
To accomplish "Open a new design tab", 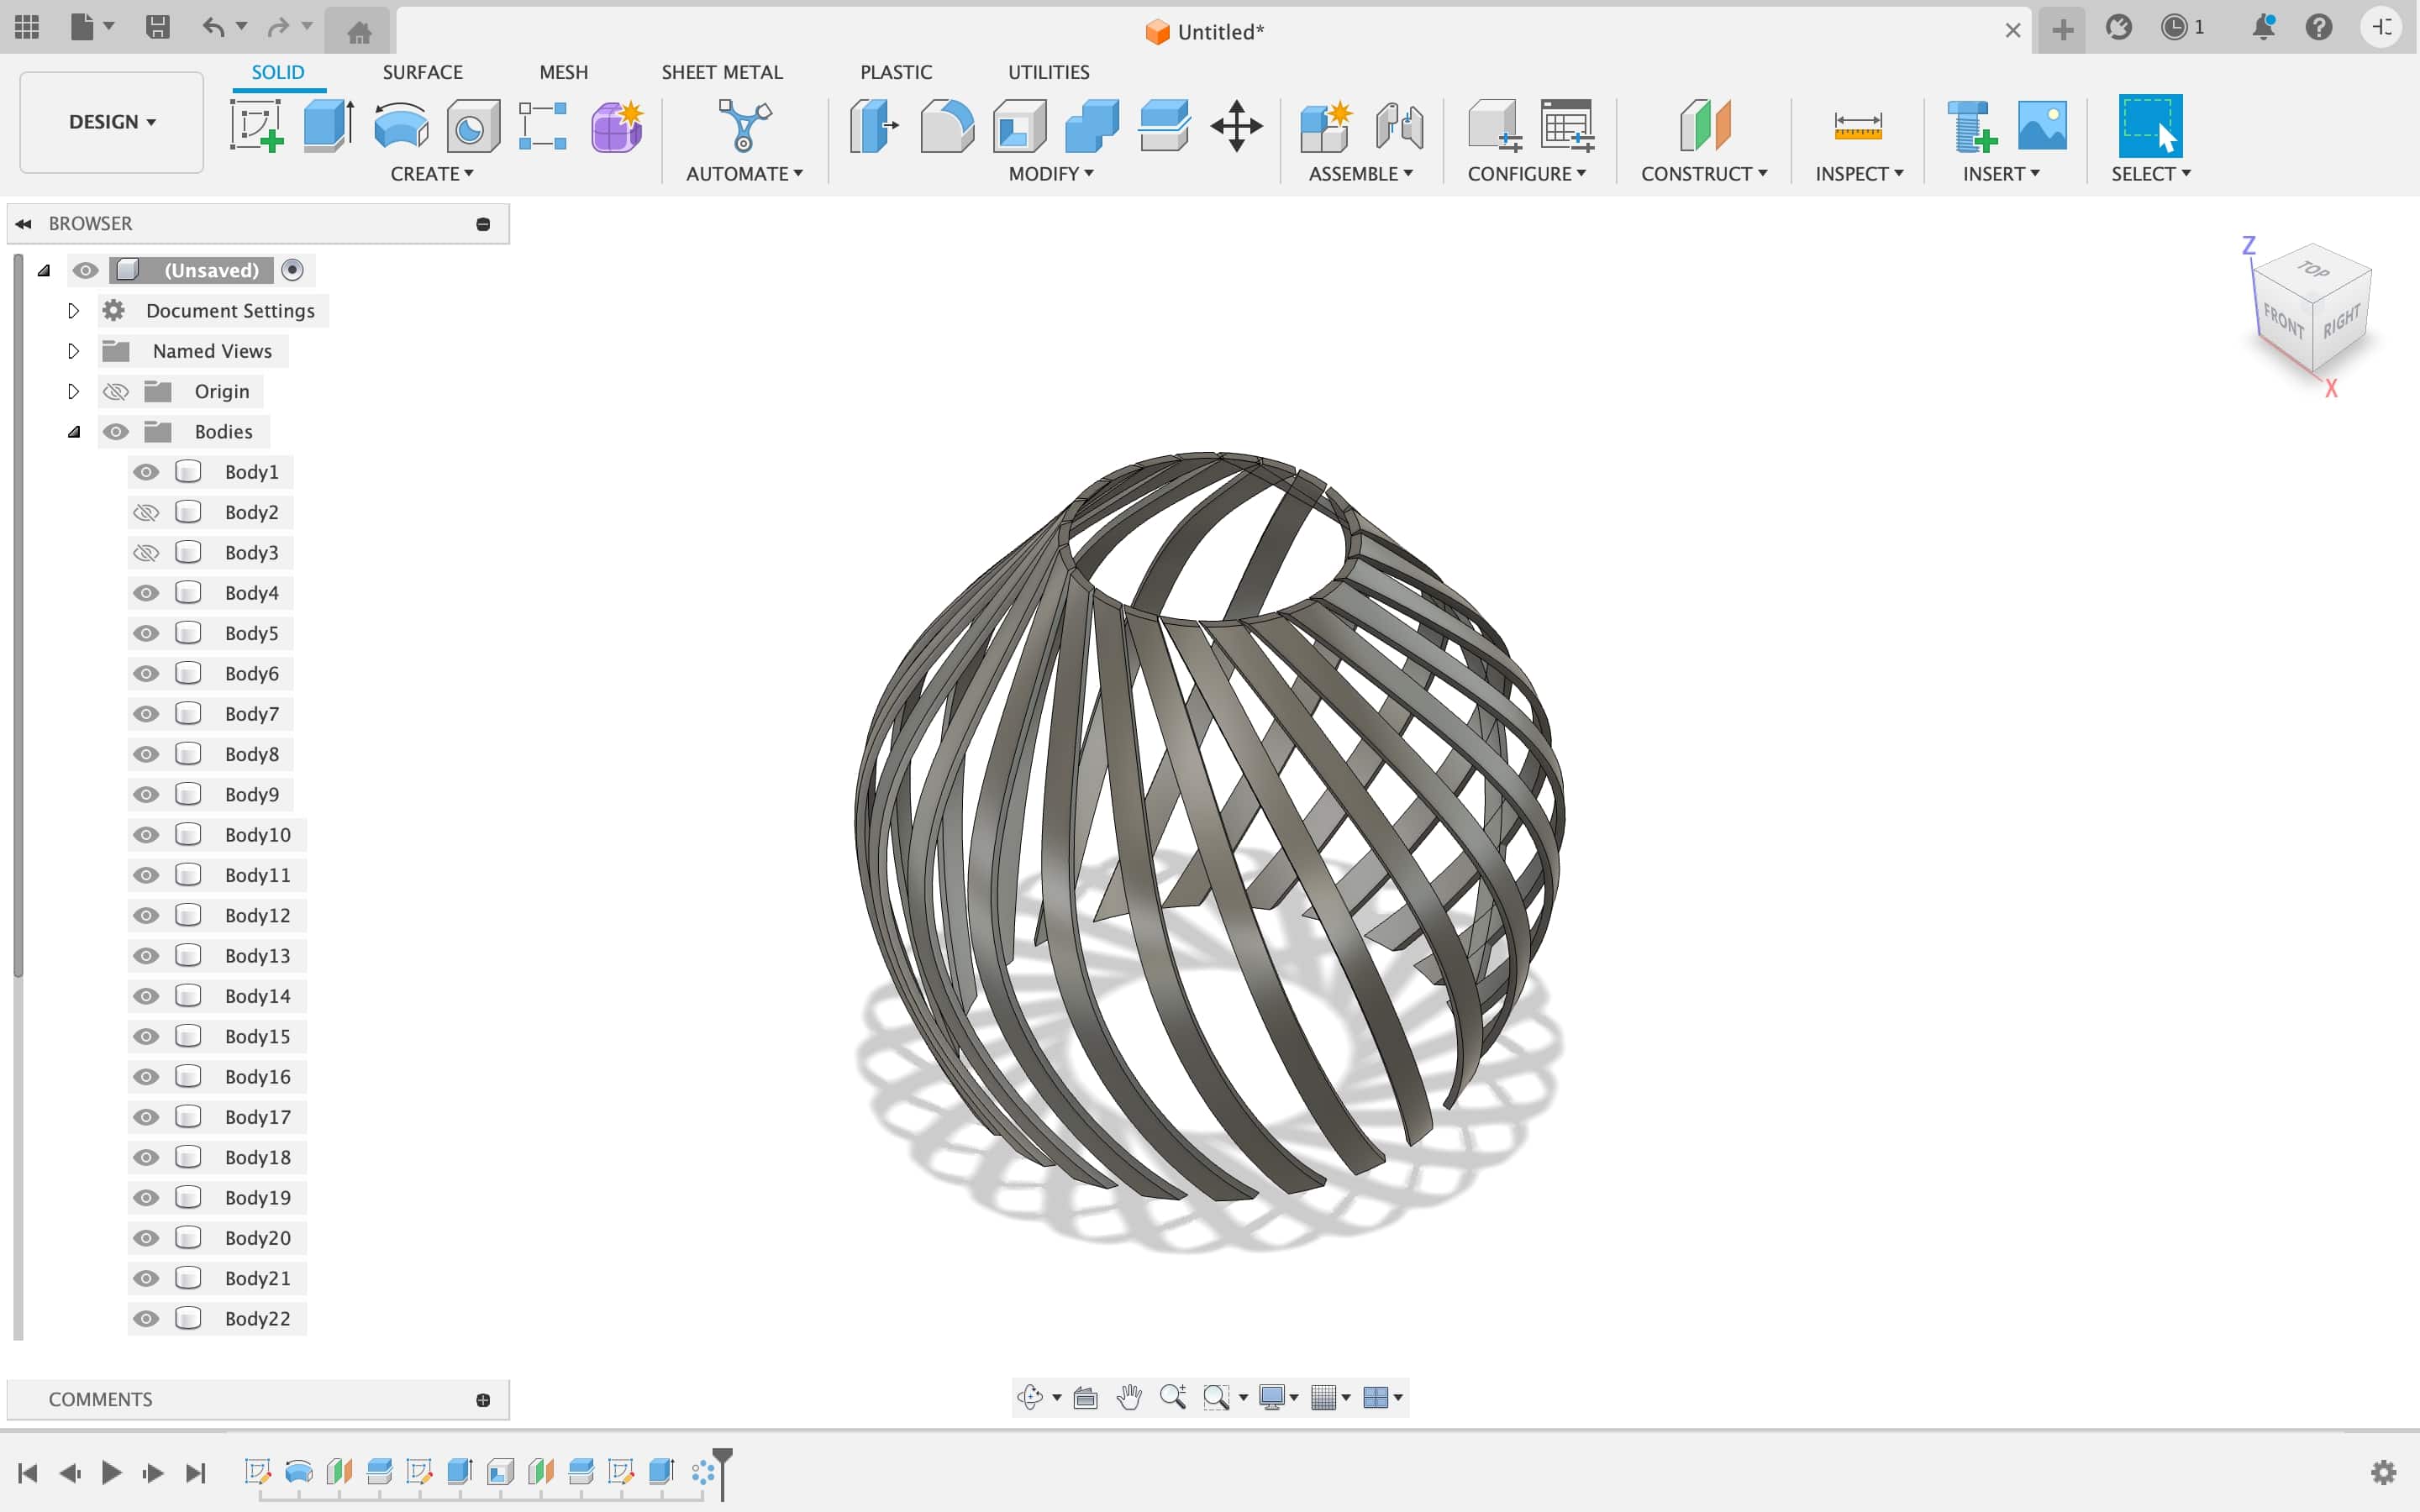I will pos(2062,30).
